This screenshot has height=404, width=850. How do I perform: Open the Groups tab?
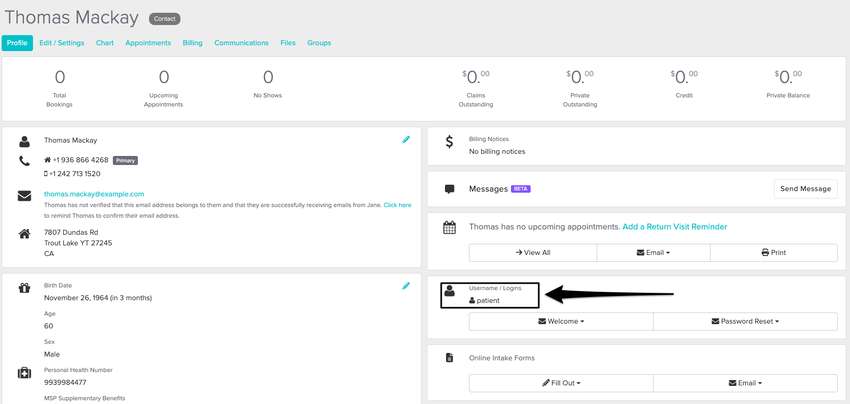pyautogui.click(x=319, y=43)
